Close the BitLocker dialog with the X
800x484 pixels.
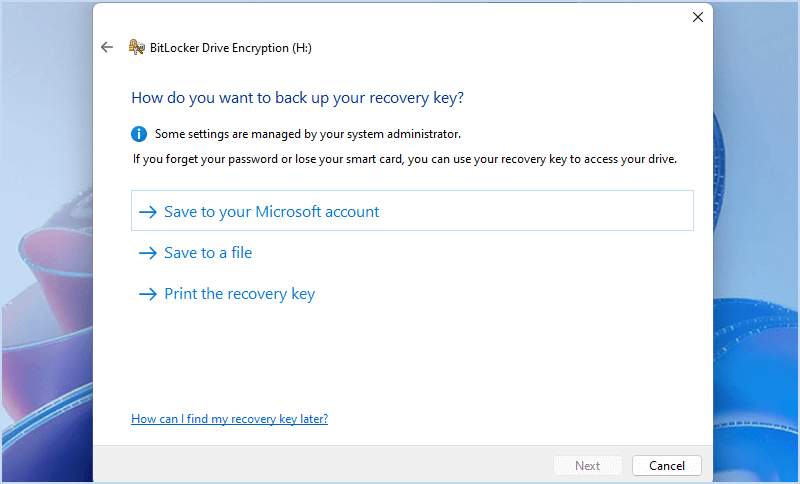coord(697,17)
